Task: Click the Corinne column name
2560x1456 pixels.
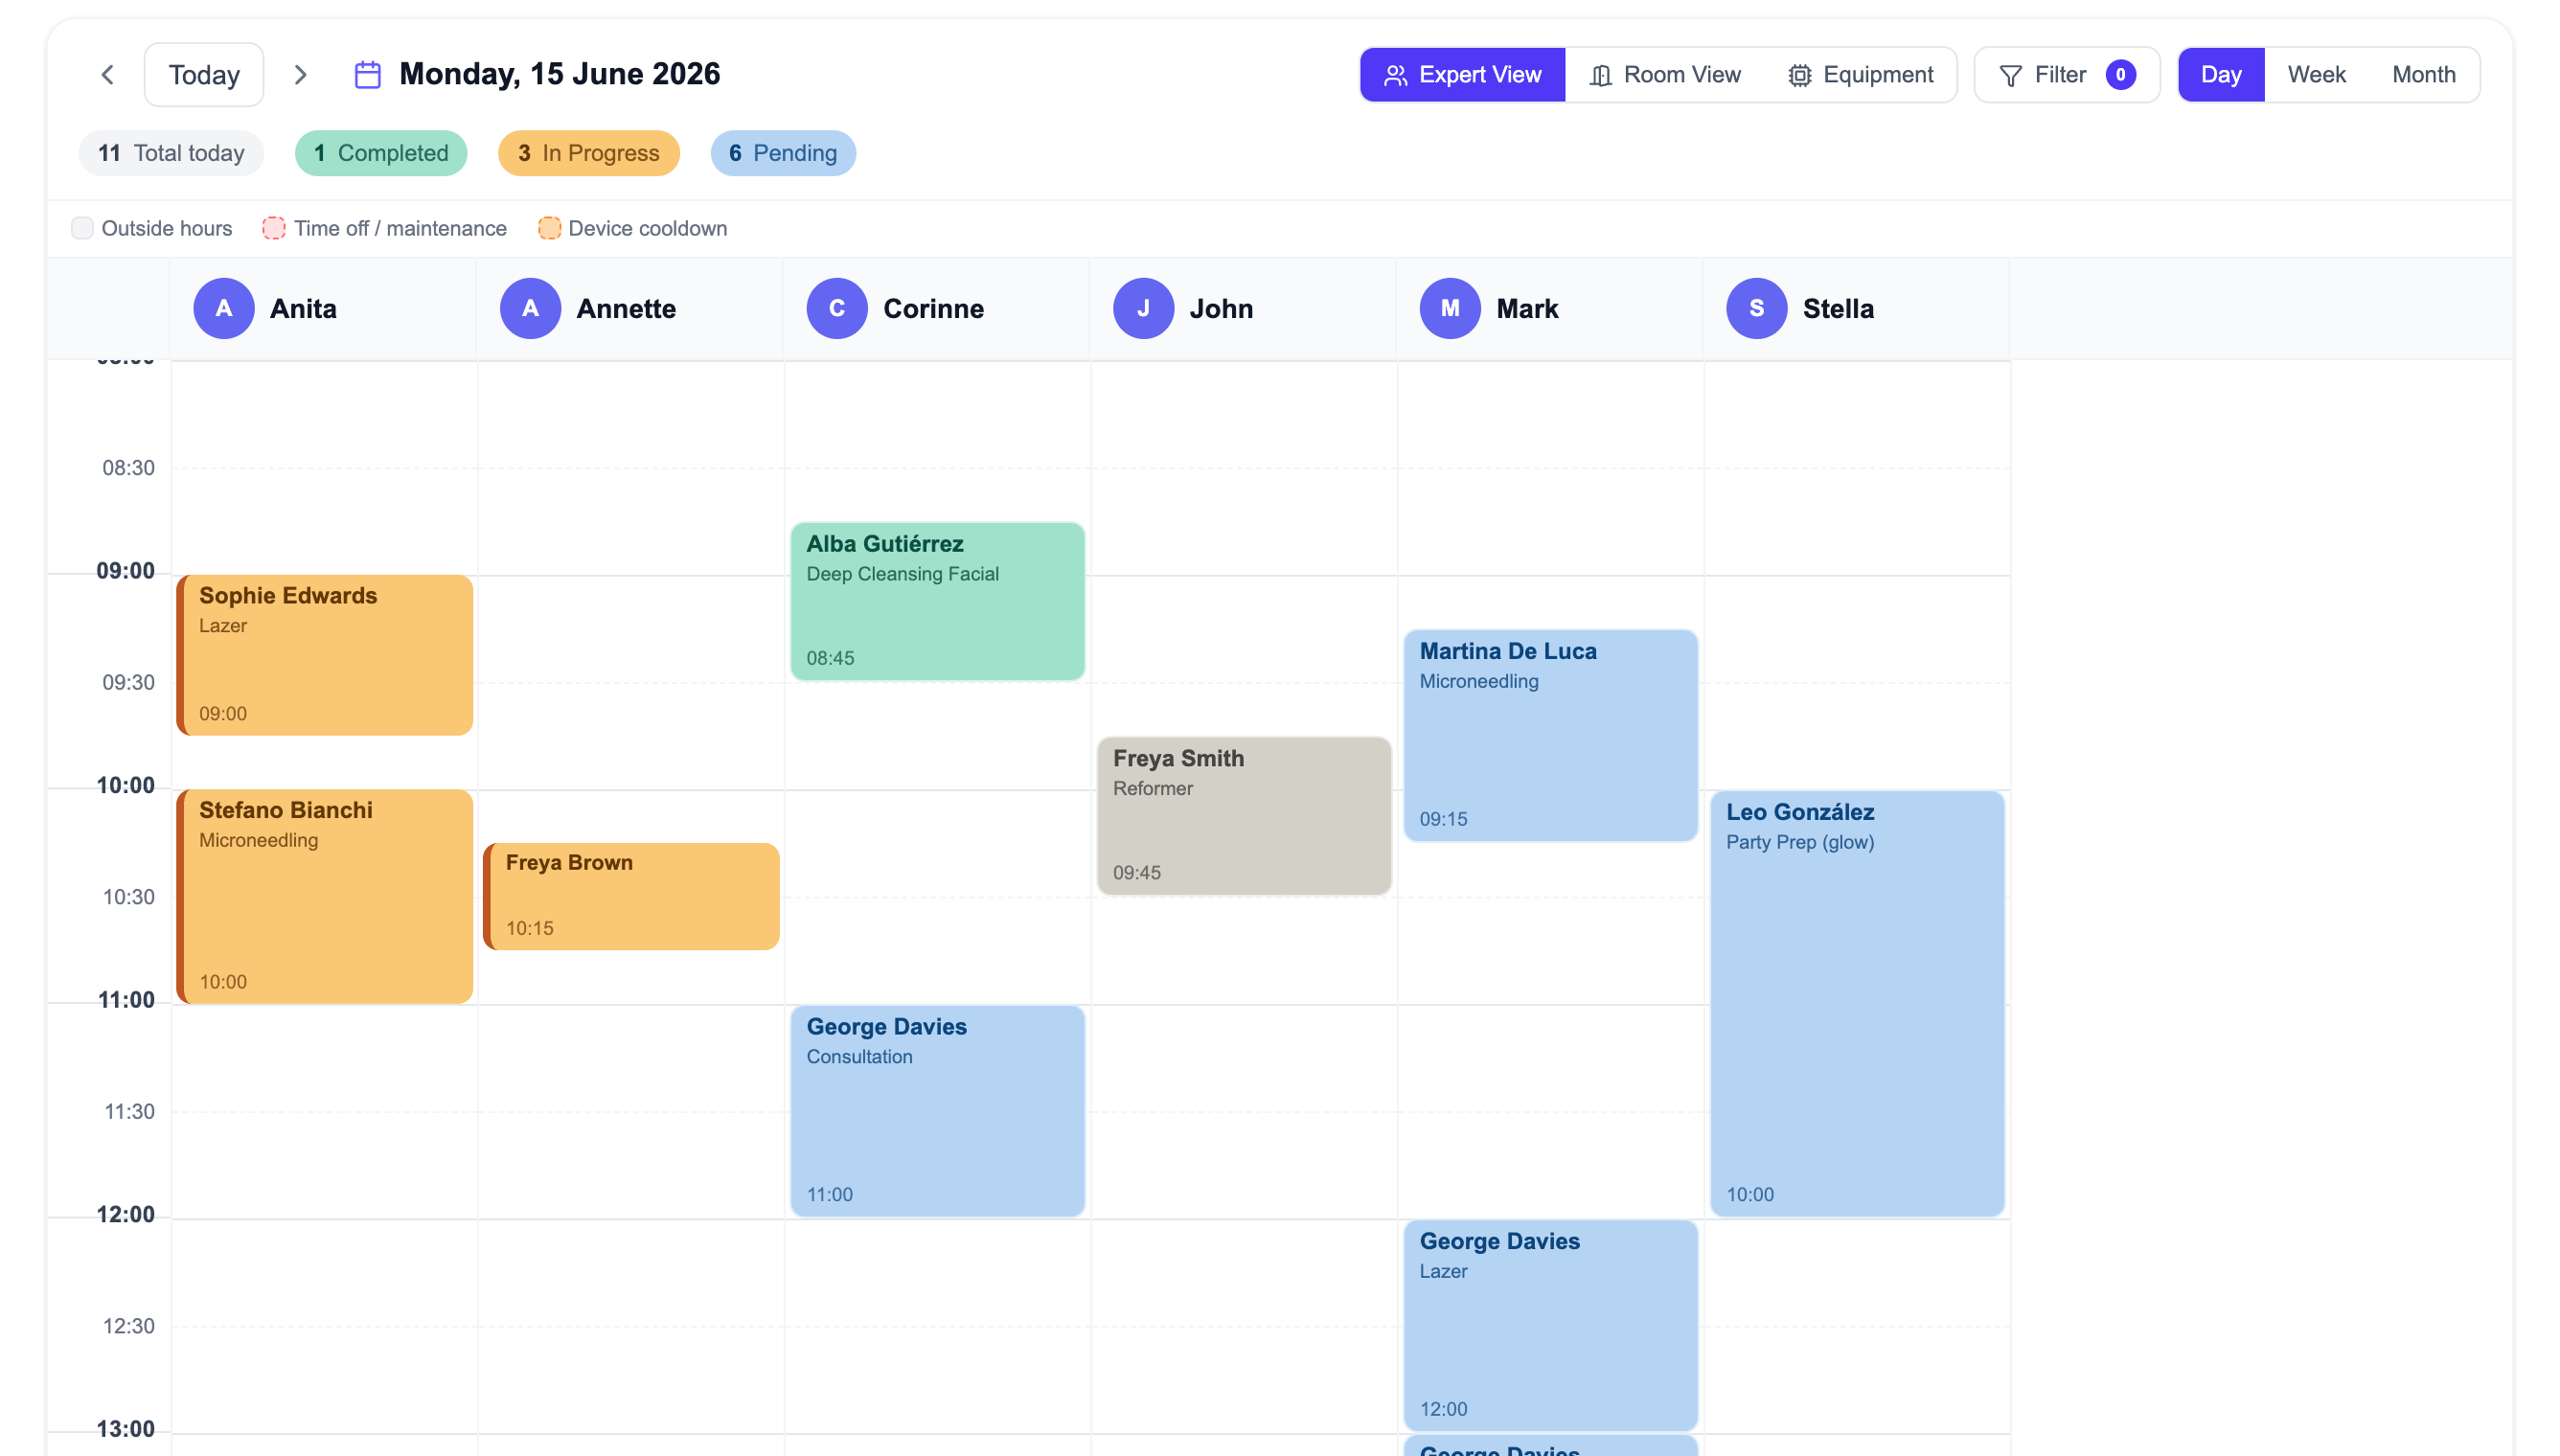Action: pyautogui.click(x=933, y=308)
